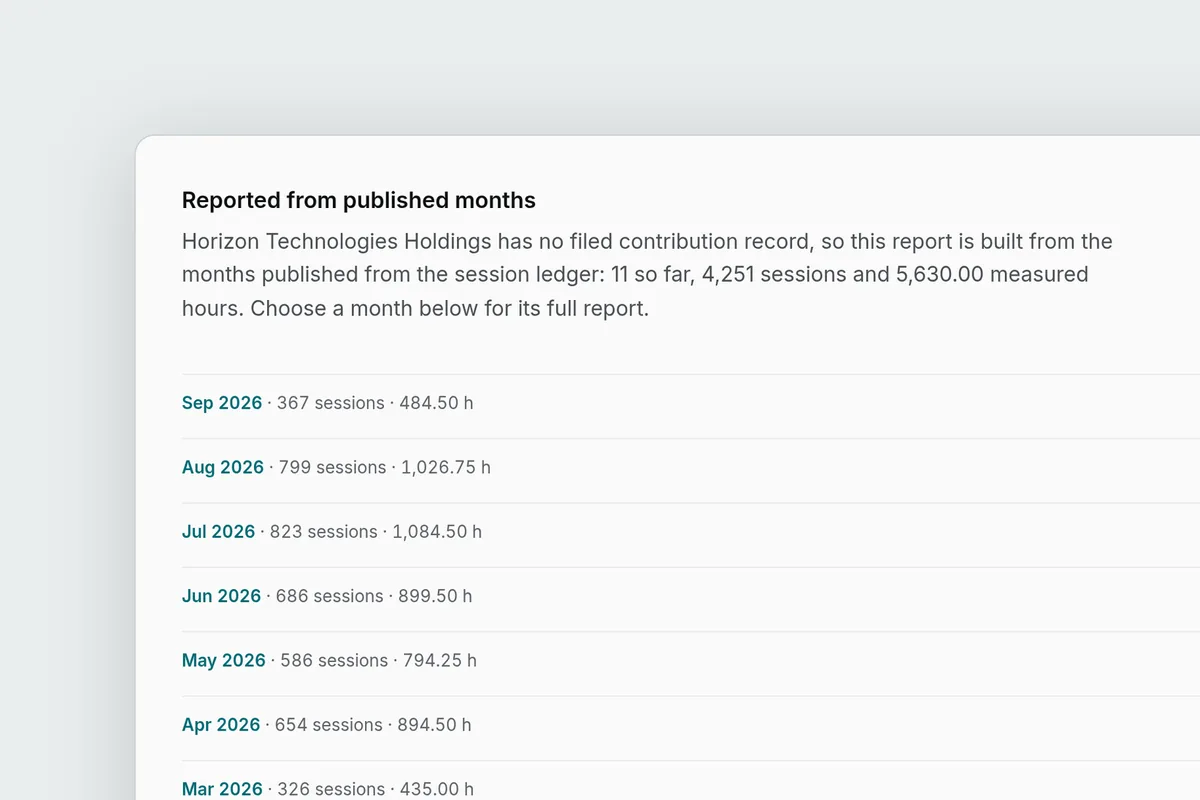Click the "367 sessions · 484.50 h" text

375,403
